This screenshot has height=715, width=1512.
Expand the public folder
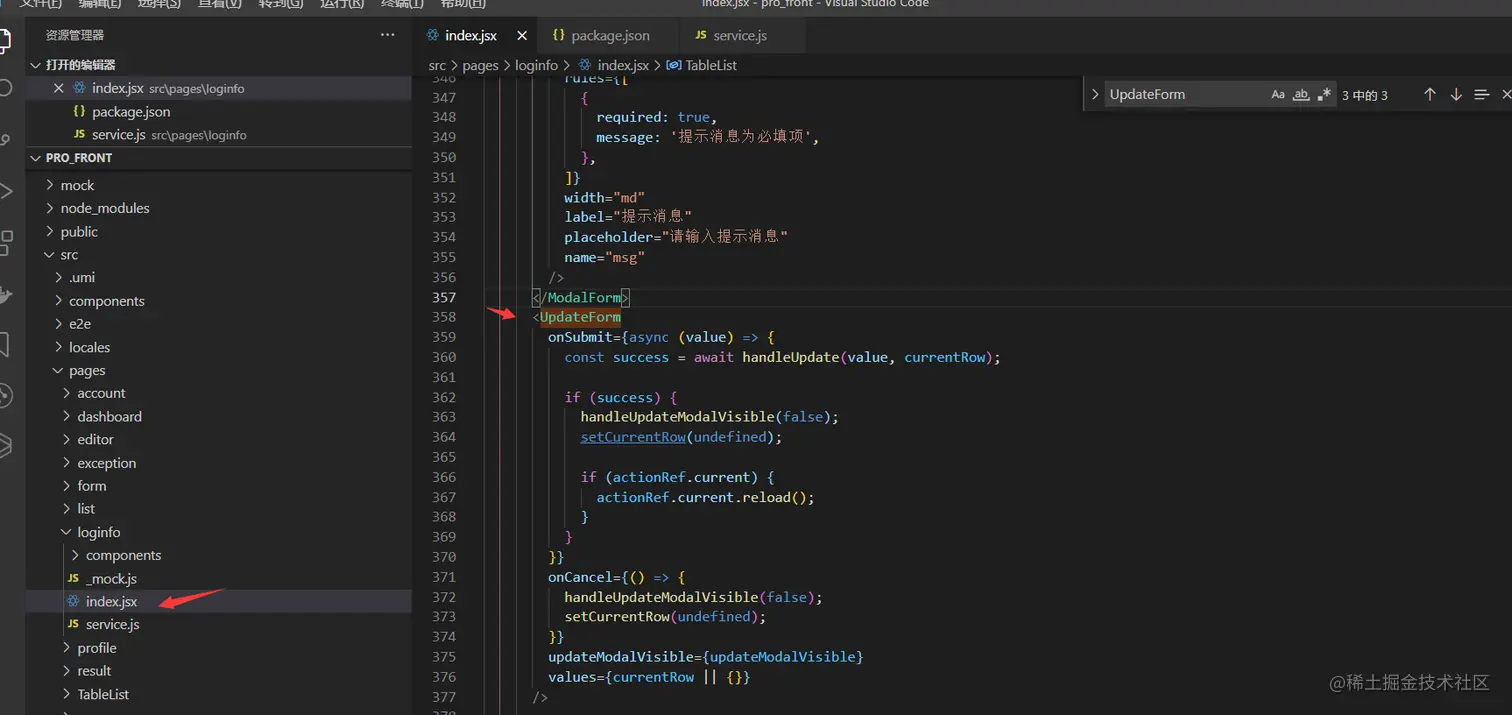pos(79,231)
